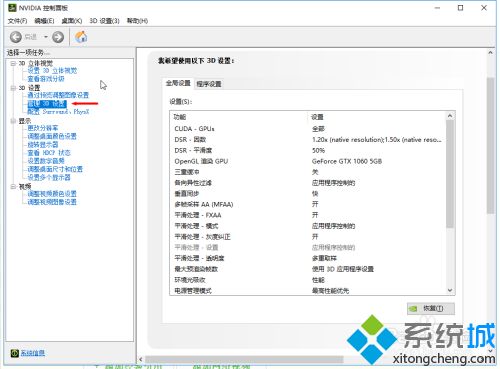Select 查看 HDCP 状态 task

pos(49,153)
